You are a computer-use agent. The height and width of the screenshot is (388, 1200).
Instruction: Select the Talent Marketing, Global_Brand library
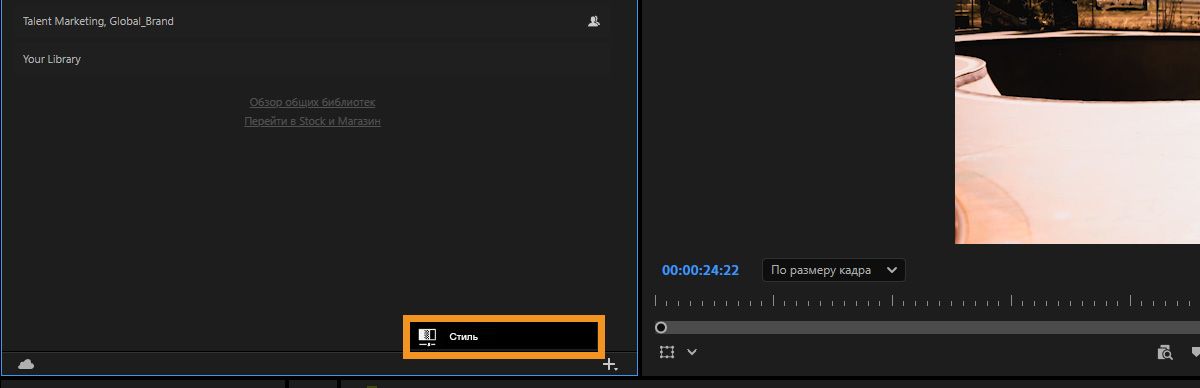[x=311, y=21]
